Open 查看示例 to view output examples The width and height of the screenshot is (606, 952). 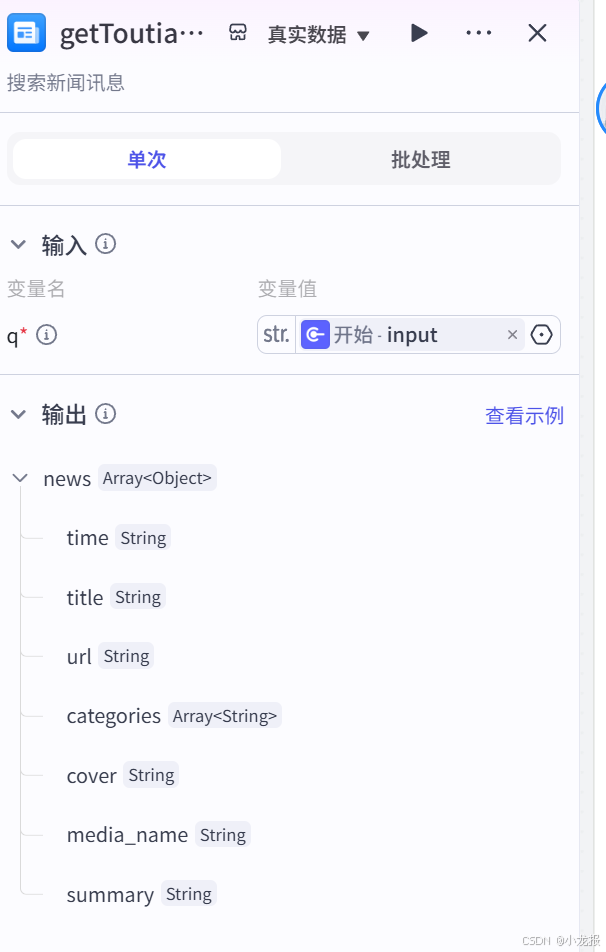[x=524, y=416]
